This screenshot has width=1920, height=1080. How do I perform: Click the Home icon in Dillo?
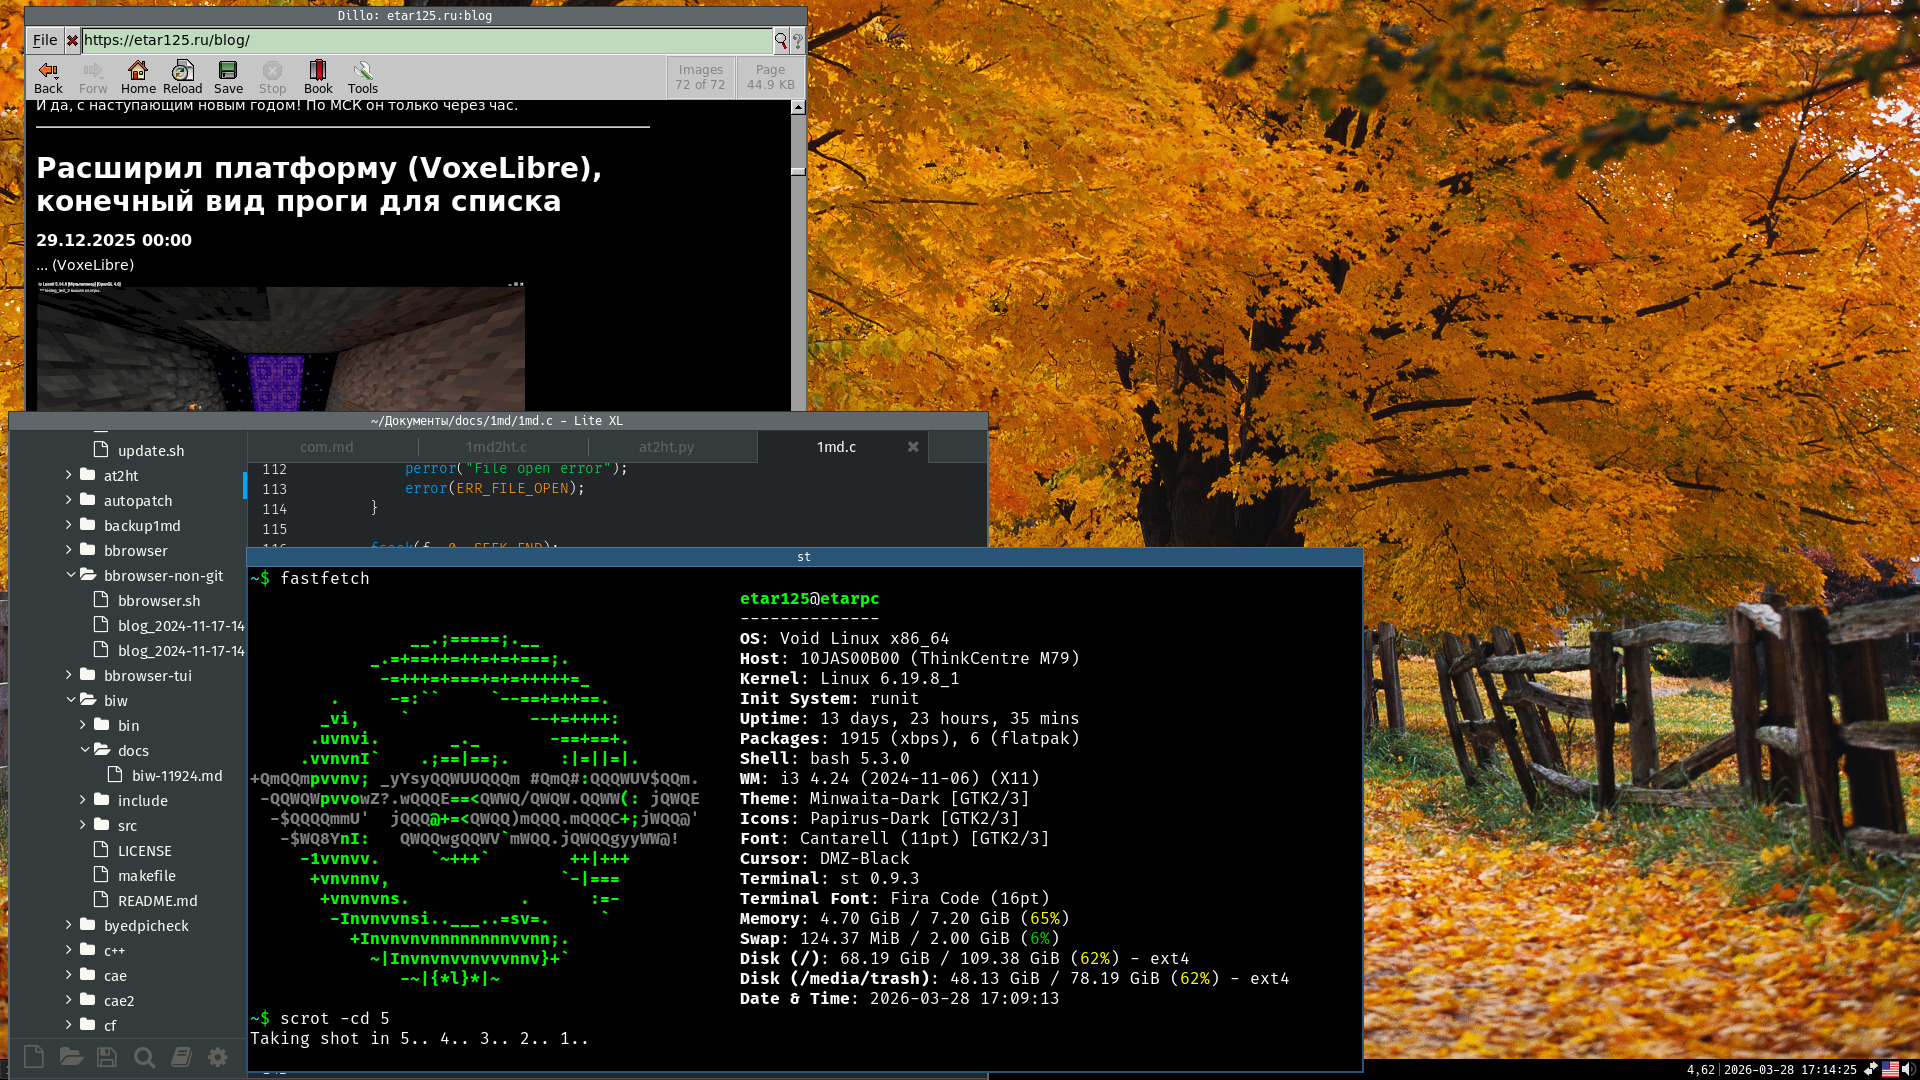click(x=138, y=77)
